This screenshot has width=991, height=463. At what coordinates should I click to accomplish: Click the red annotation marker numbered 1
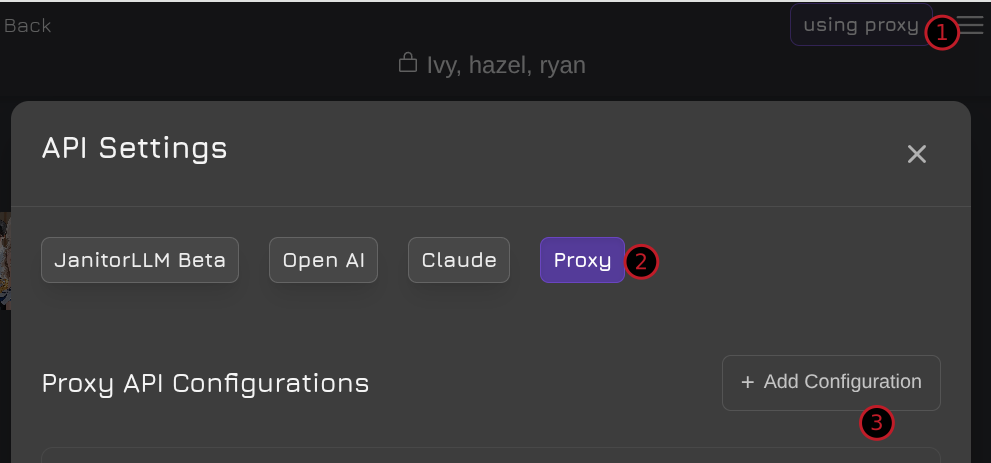click(x=941, y=32)
